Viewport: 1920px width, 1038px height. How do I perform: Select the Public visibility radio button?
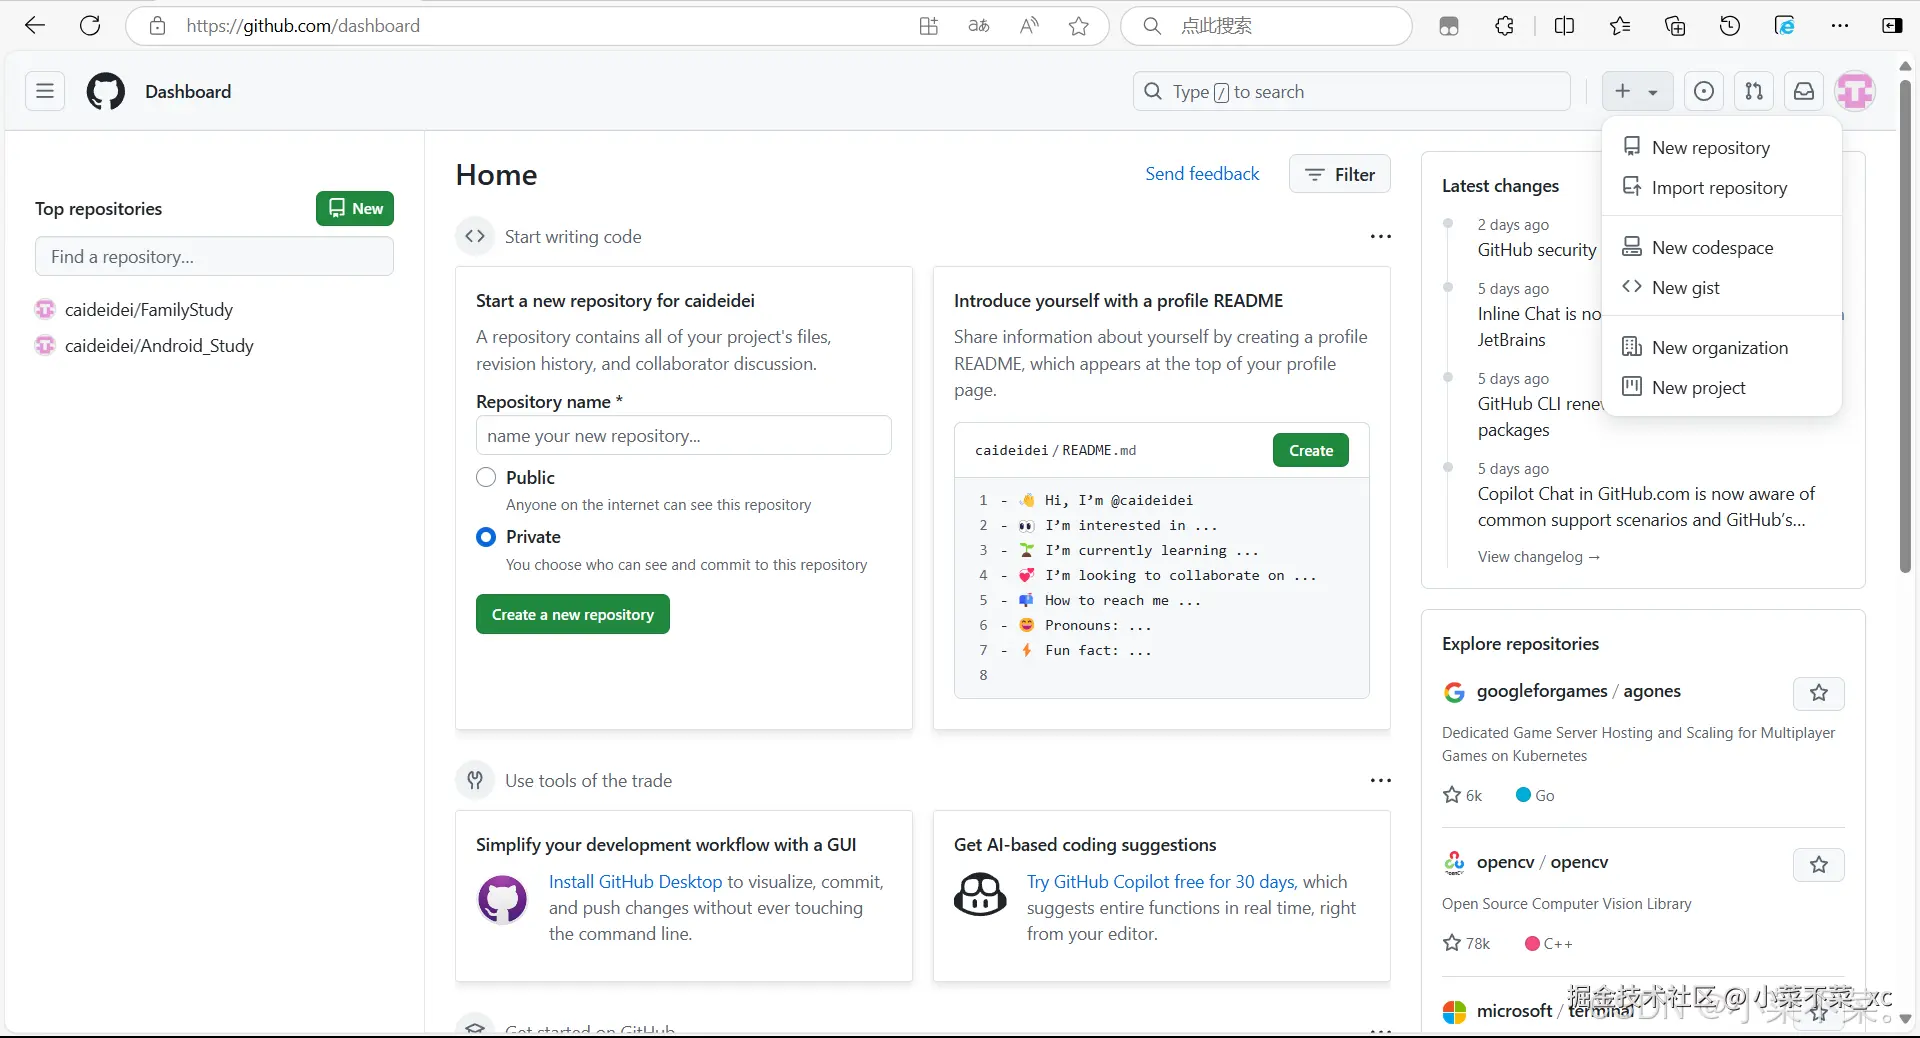(486, 477)
